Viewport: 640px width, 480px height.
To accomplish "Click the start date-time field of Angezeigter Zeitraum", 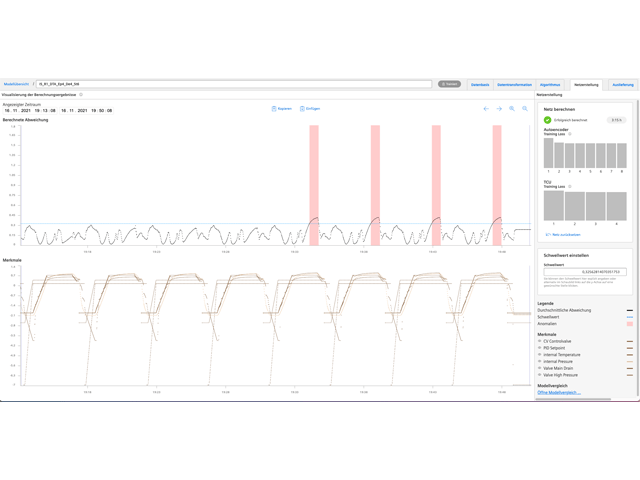I will 30,111.
